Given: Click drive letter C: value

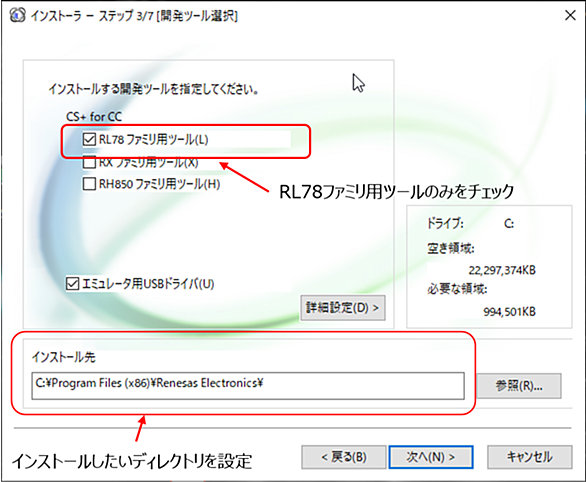Looking at the screenshot, I should (509, 223).
